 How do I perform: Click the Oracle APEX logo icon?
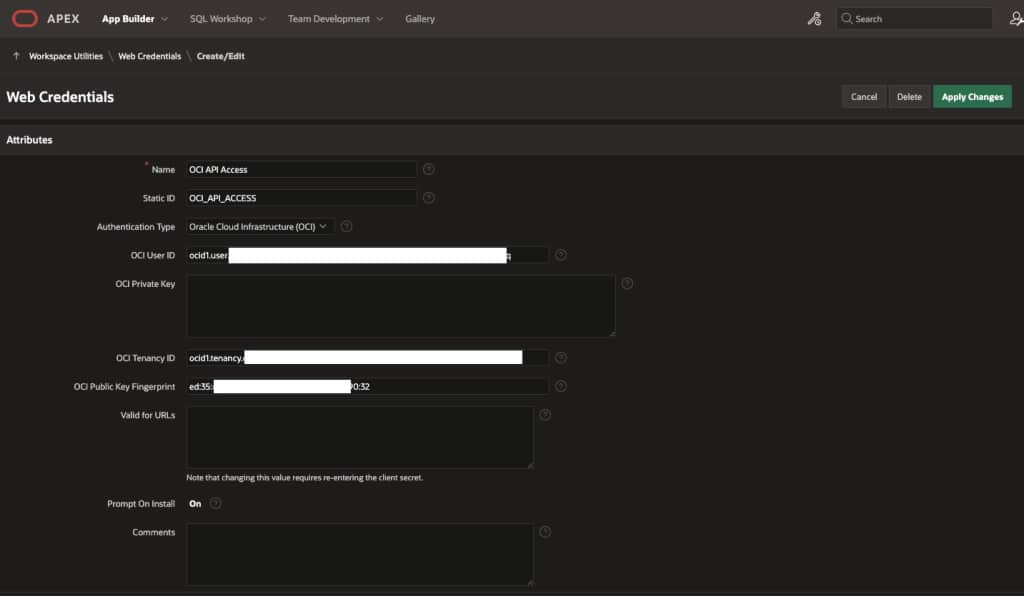coord(25,19)
